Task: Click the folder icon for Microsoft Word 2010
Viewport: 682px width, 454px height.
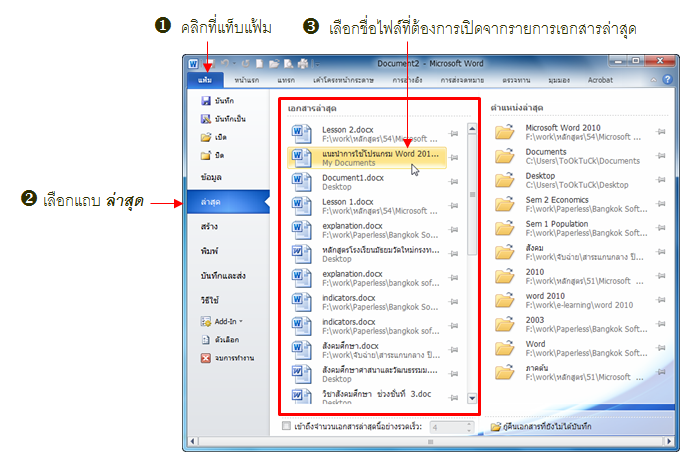Action: click(x=505, y=132)
